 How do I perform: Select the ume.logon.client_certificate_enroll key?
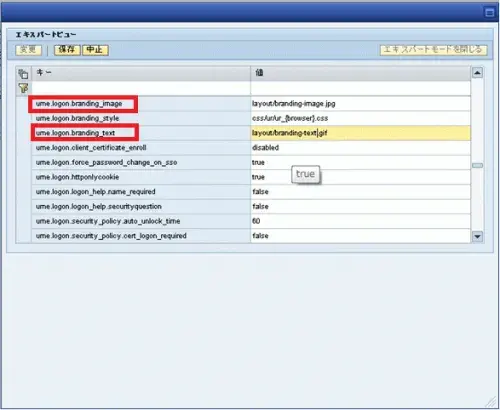(x=91, y=148)
